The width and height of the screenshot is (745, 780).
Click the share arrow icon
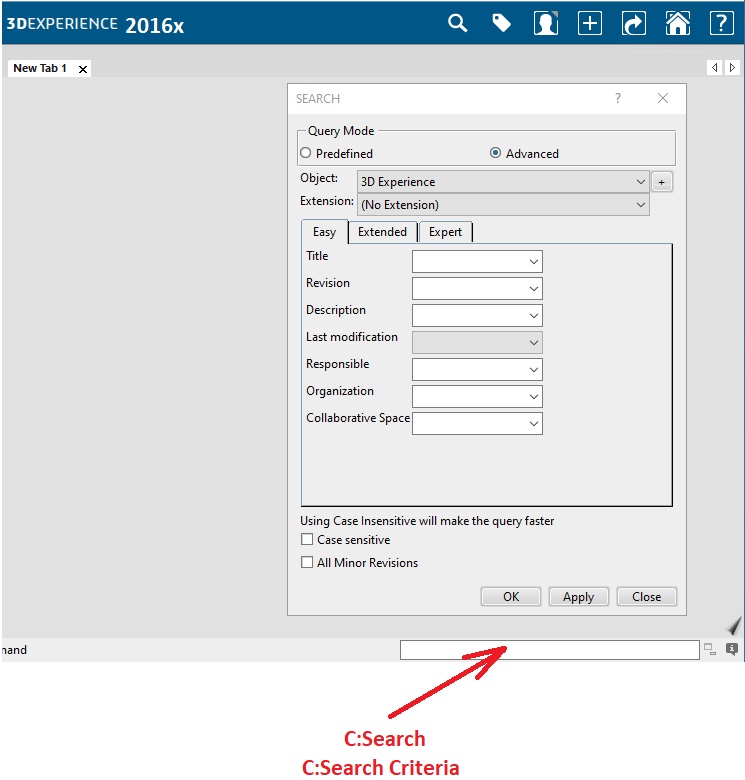pyautogui.click(x=634, y=23)
